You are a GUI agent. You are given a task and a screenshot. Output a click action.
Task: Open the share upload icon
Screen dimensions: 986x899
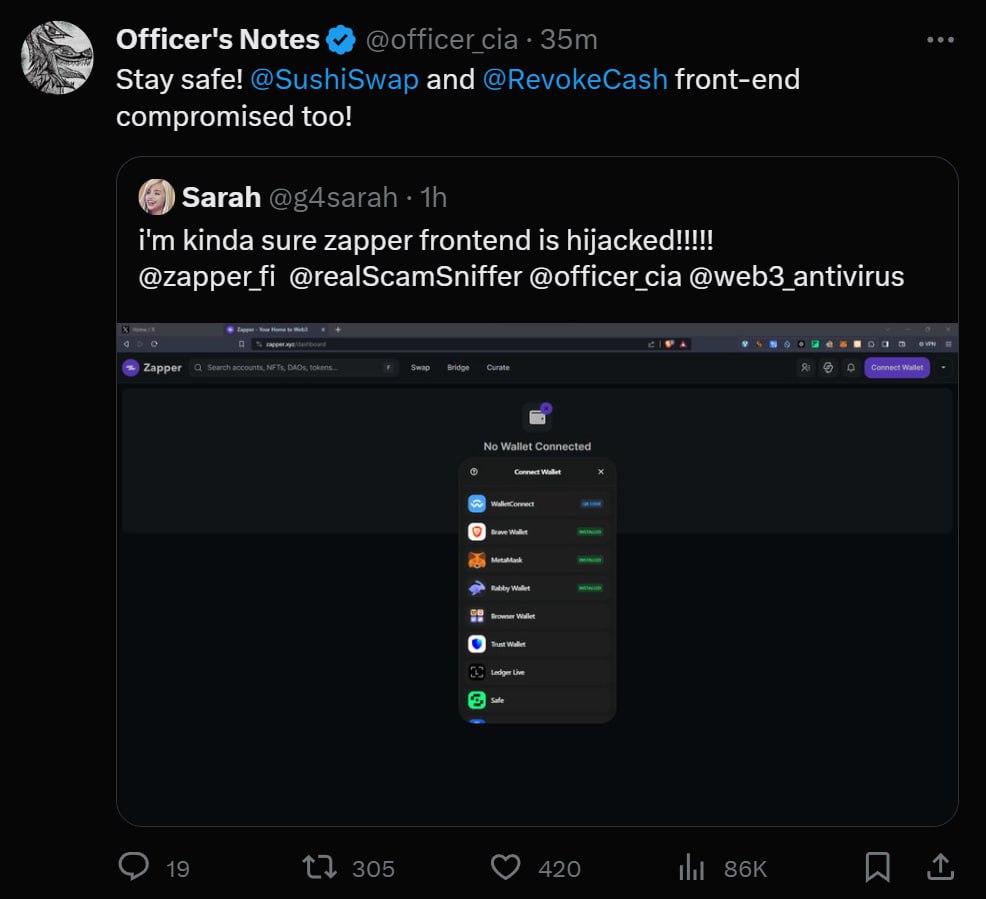939,867
